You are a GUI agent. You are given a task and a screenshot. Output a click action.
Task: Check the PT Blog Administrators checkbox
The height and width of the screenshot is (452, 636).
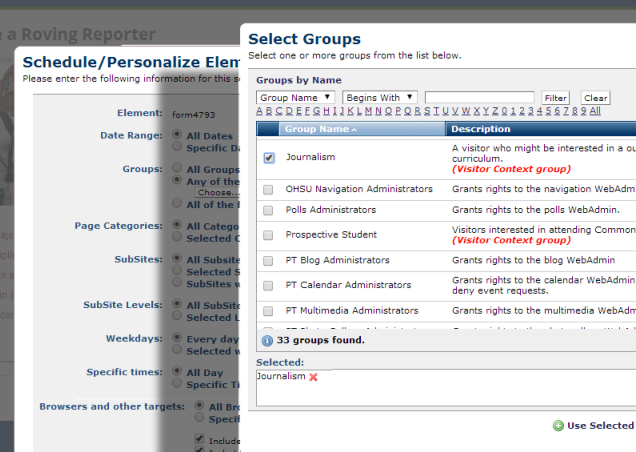click(x=268, y=260)
